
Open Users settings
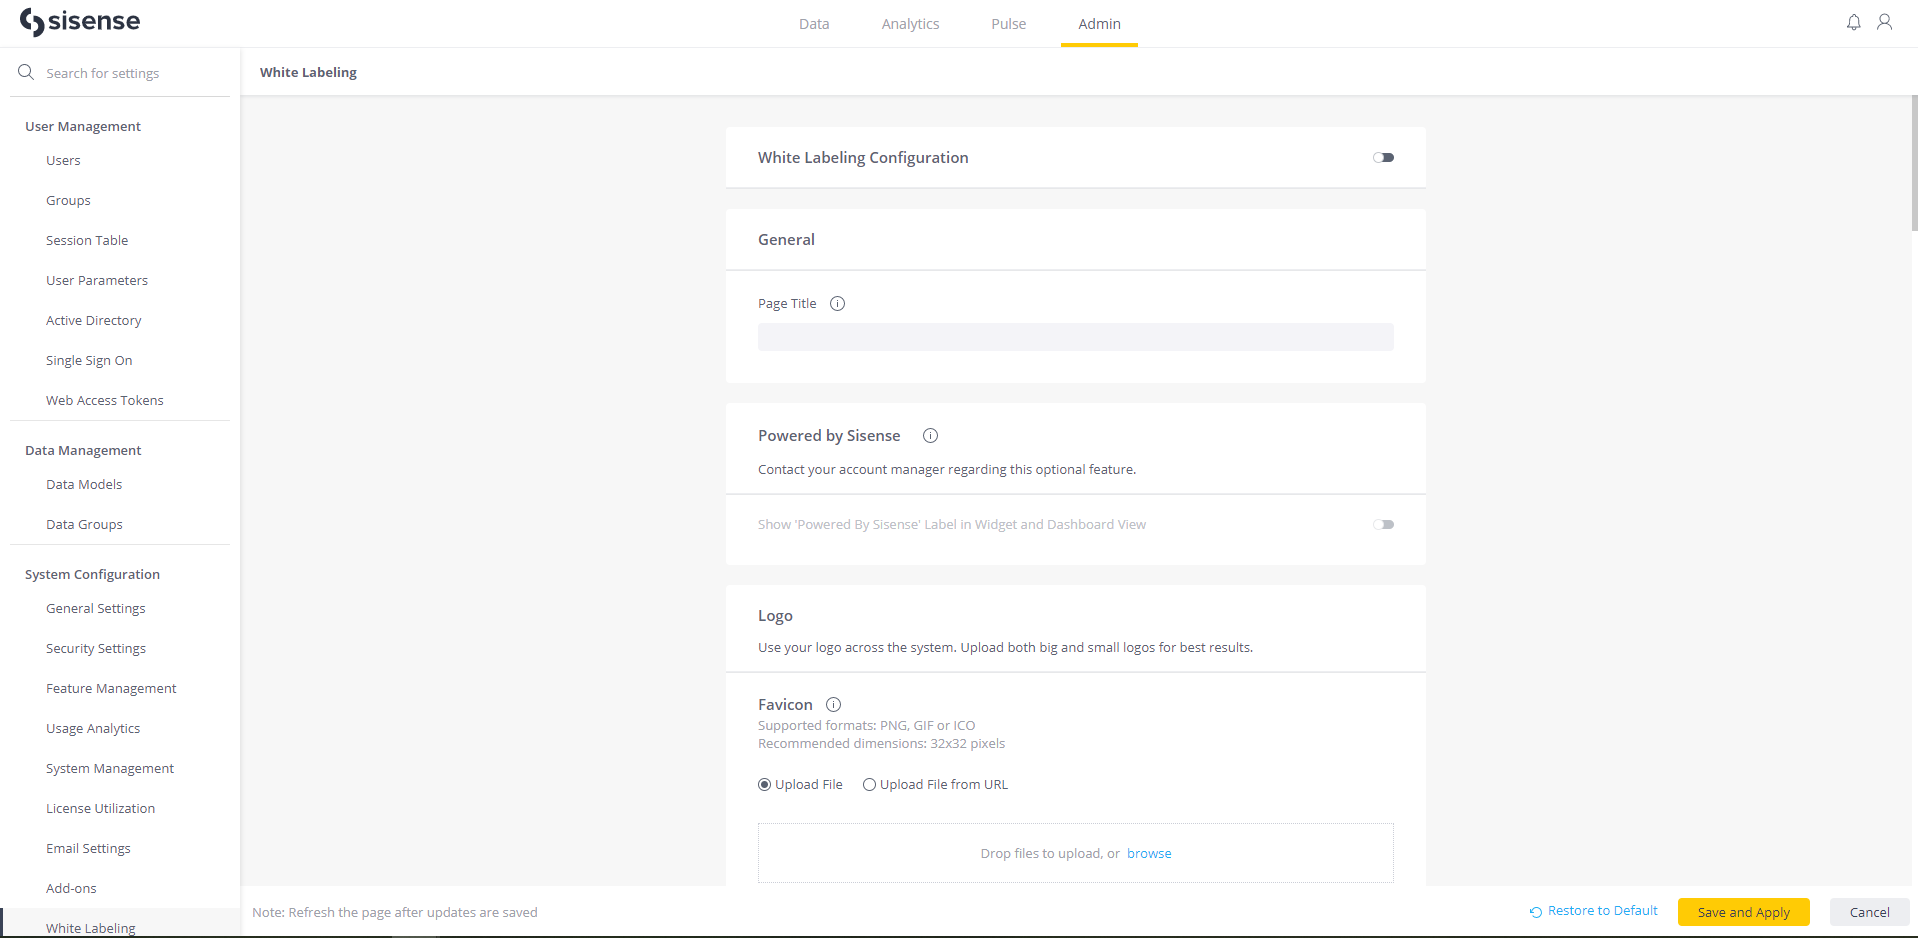coord(63,161)
